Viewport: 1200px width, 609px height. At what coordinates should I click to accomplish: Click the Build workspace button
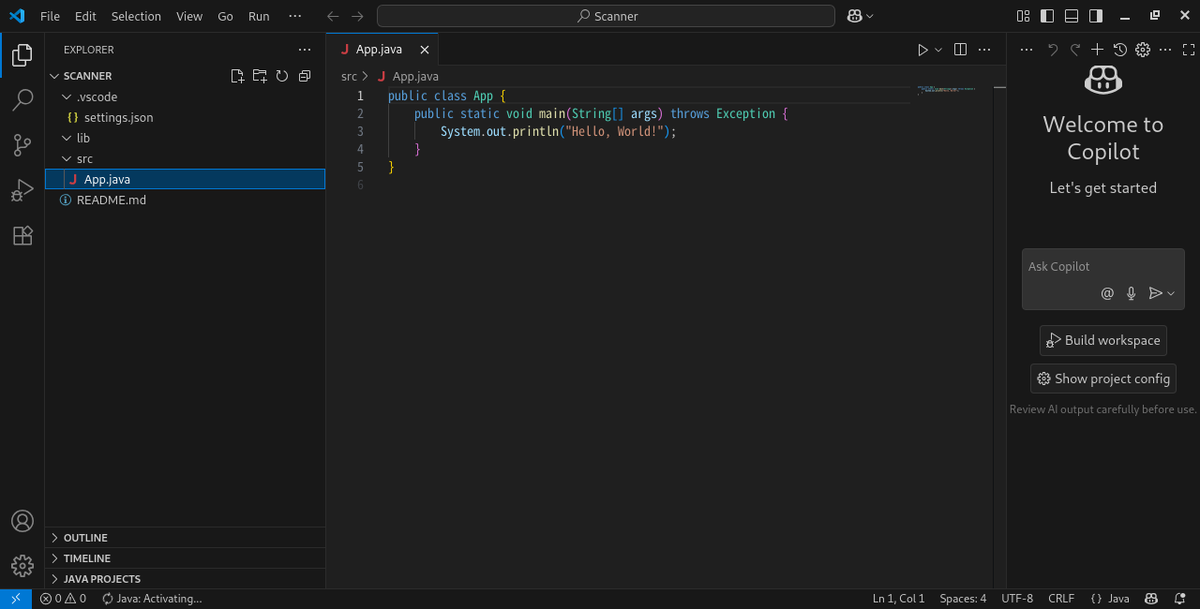[x=1103, y=340]
